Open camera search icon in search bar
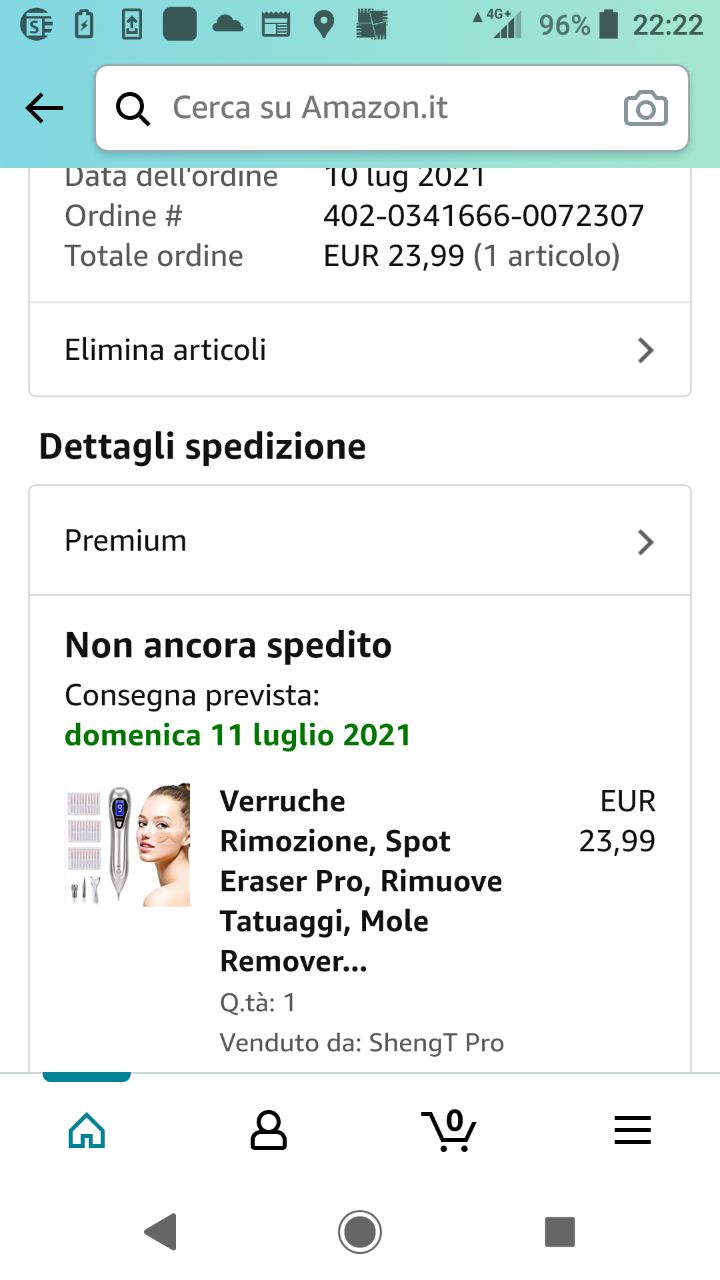This screenshot has height=1280, width=720. [645, 108]
